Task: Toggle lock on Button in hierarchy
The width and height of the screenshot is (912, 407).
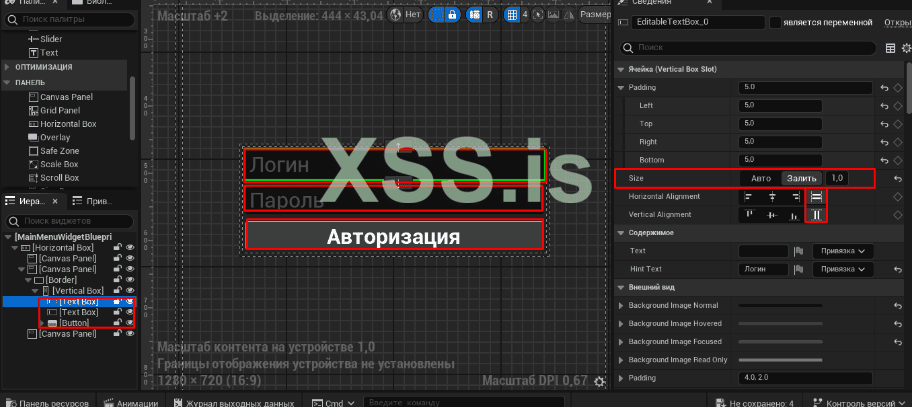Action: 117,323
